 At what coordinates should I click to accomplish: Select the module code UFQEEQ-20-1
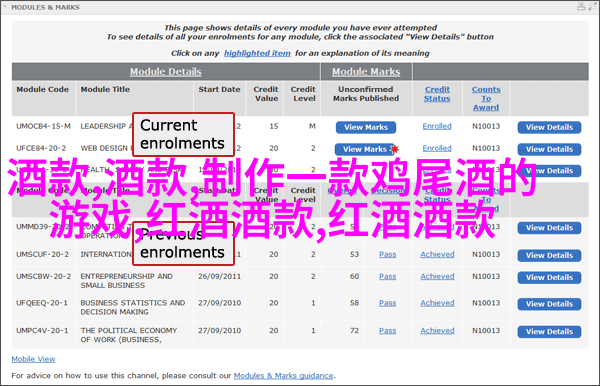pyautogui.click(x=42, y=303)
